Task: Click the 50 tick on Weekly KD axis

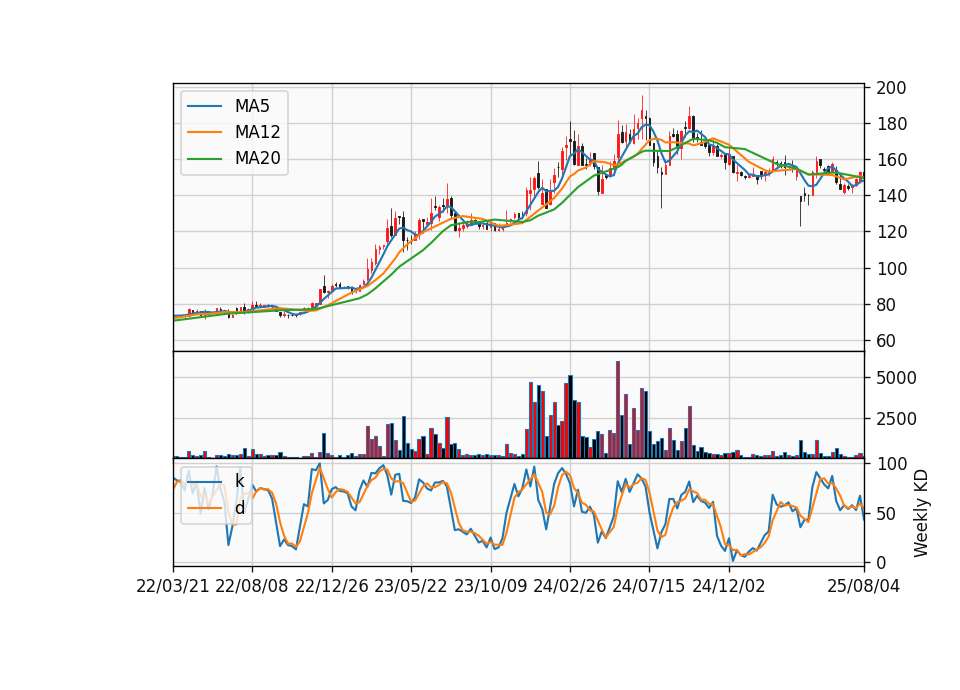Action: 886,514
